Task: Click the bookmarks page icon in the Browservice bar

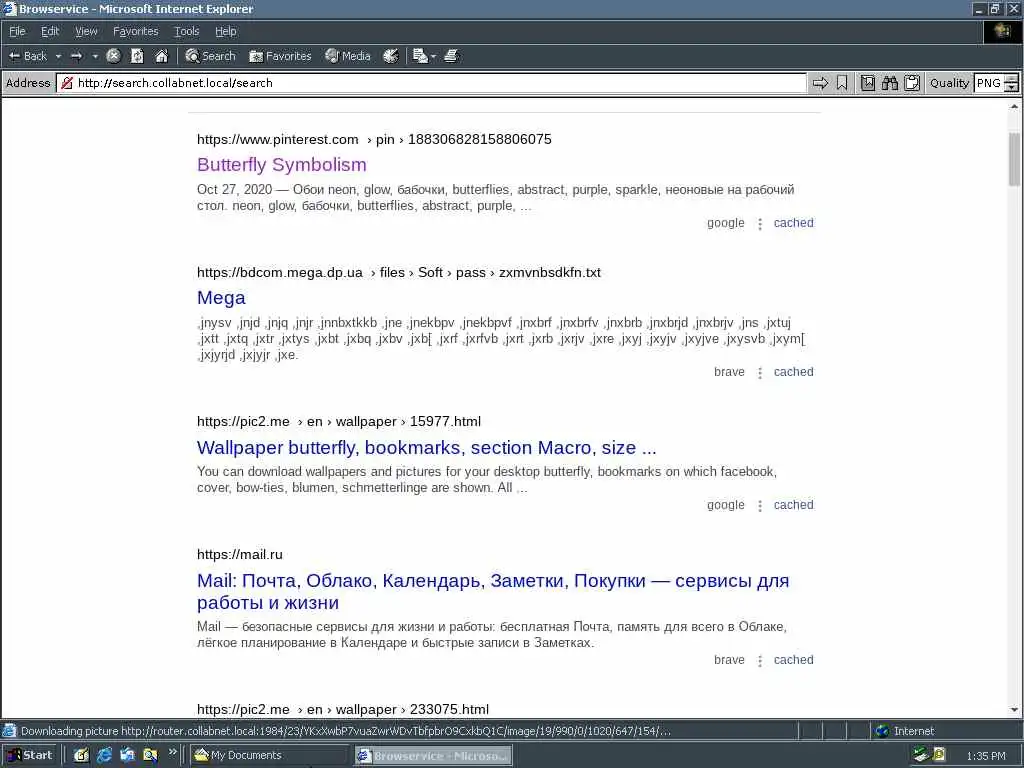Action: click(867, 83)
